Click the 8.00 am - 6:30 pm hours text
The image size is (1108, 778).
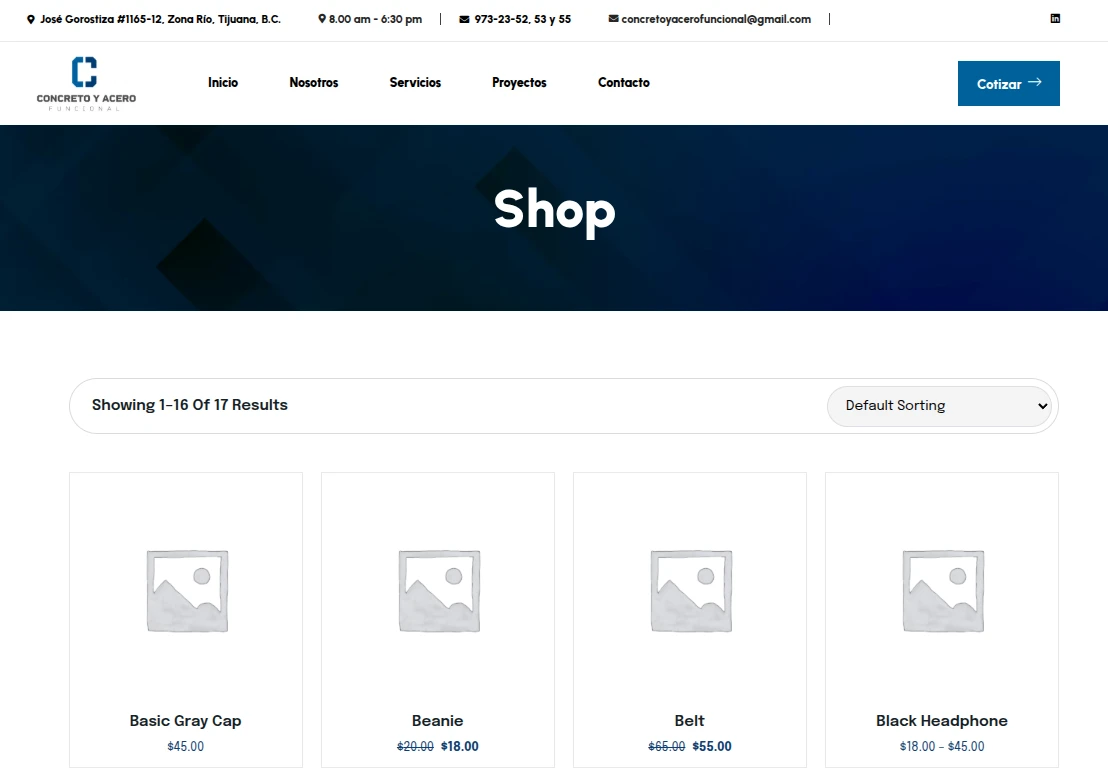coord(375,19)
